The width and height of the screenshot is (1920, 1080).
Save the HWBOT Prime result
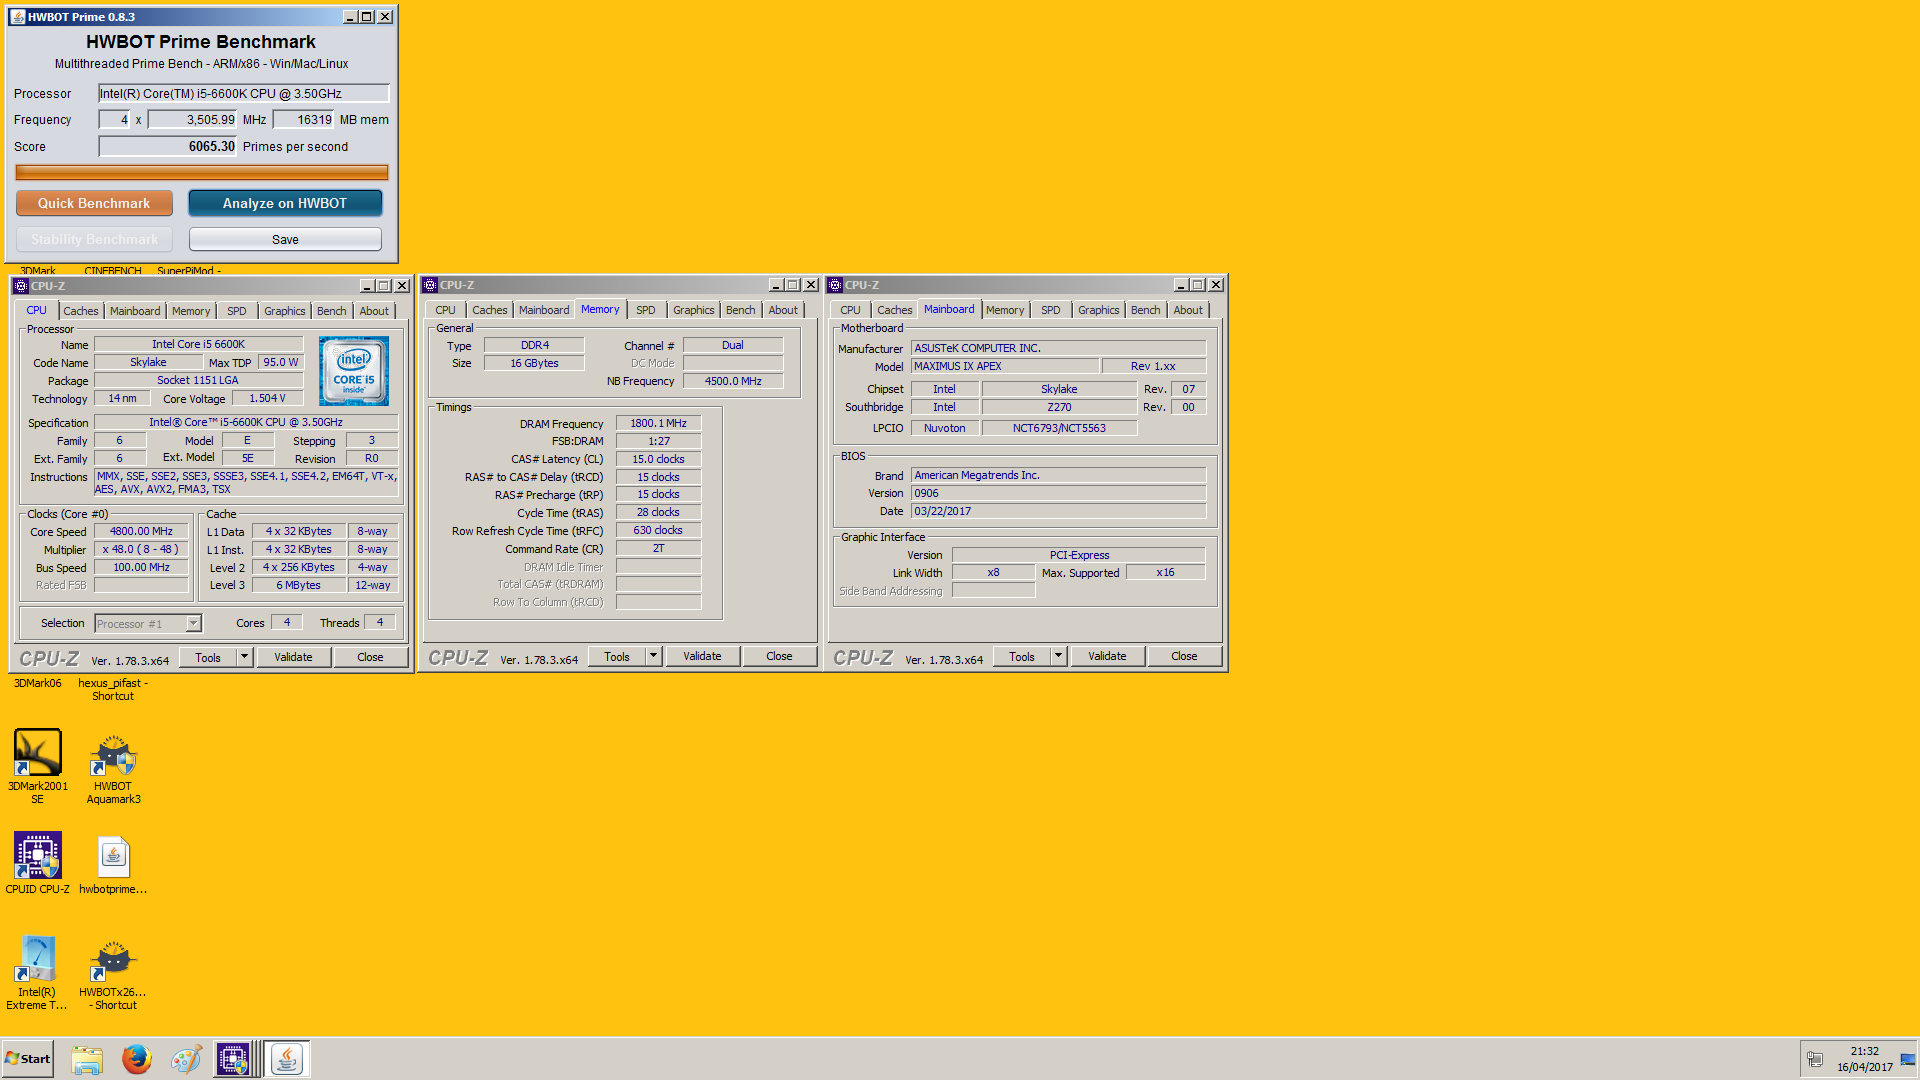click(285, 239)
